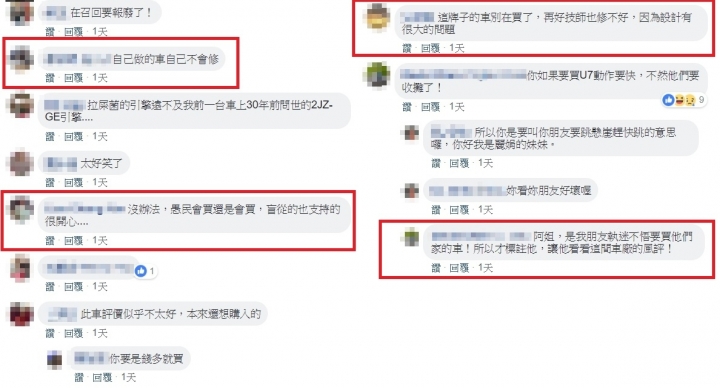The image size is (720, 388).
Task: Like the reply 你要是錢多就買
Action: coord(79,377)
